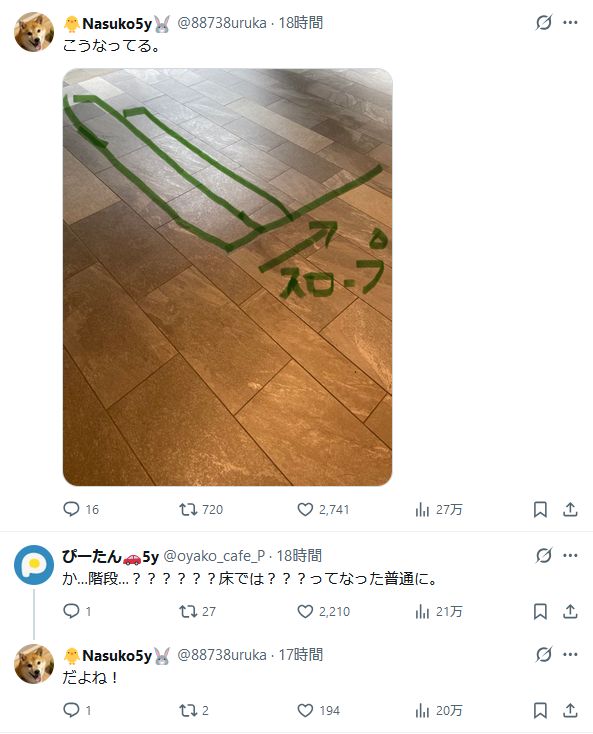Open the floor tile photo with green markings
593x734 pixels.
tap(227, 277)
